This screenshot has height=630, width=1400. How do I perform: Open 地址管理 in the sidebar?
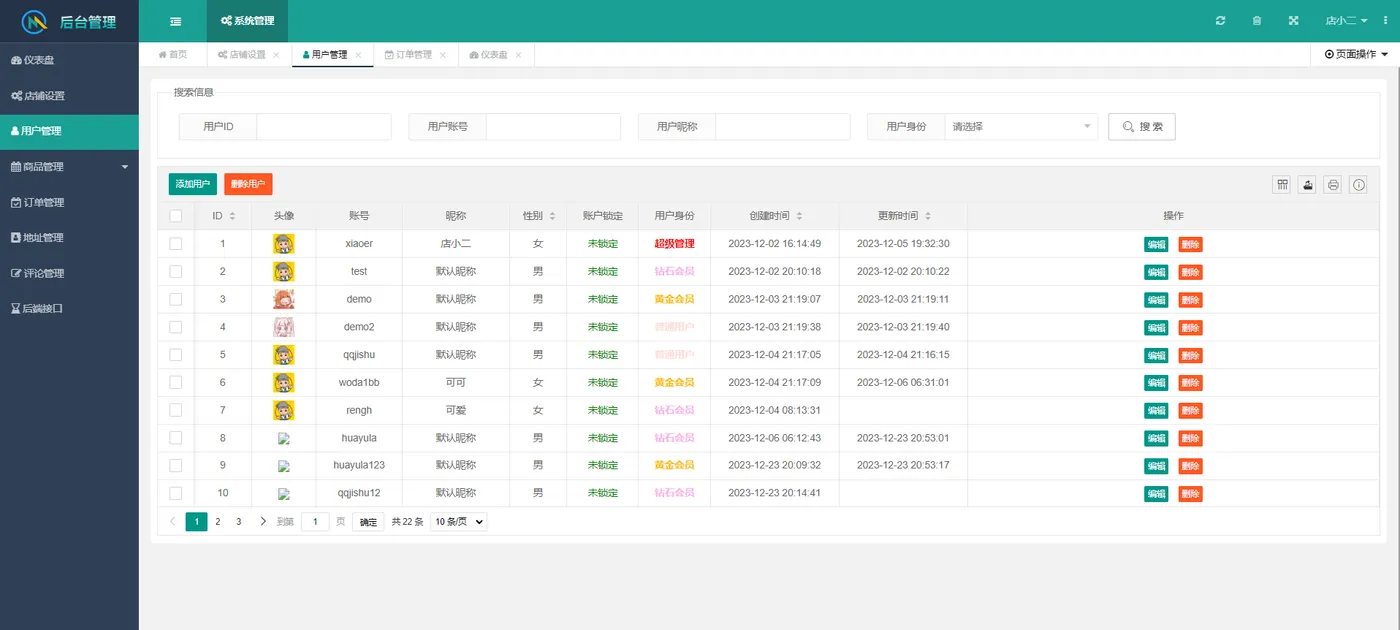tap(69, 238)
